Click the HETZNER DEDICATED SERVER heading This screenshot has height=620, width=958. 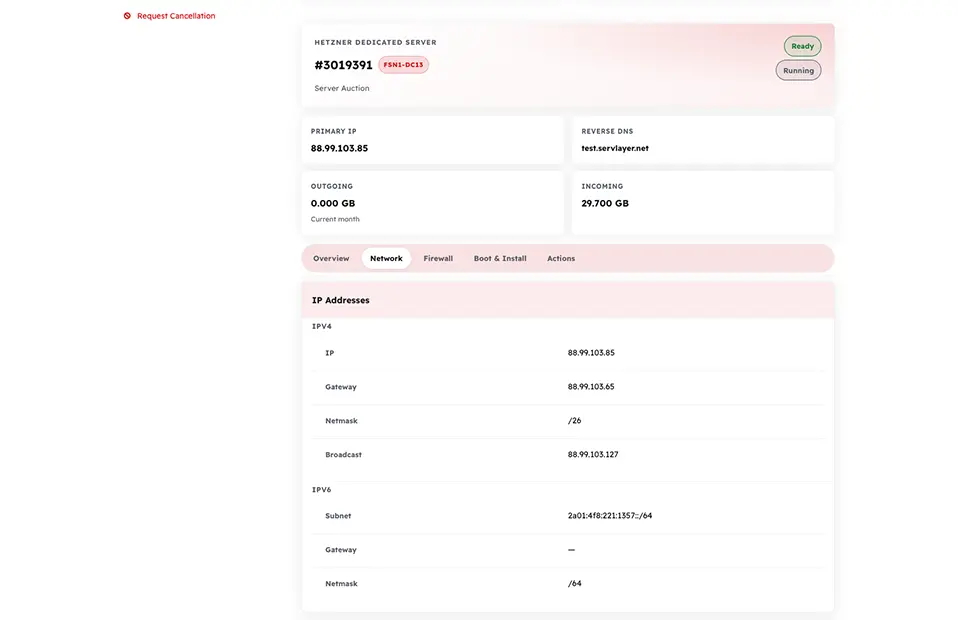(x=375, y=43)
